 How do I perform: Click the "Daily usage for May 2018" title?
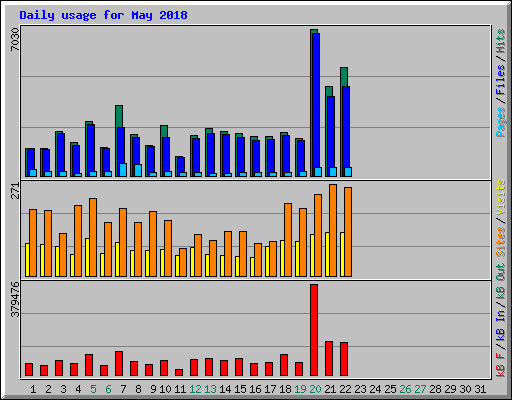(103, 15)
